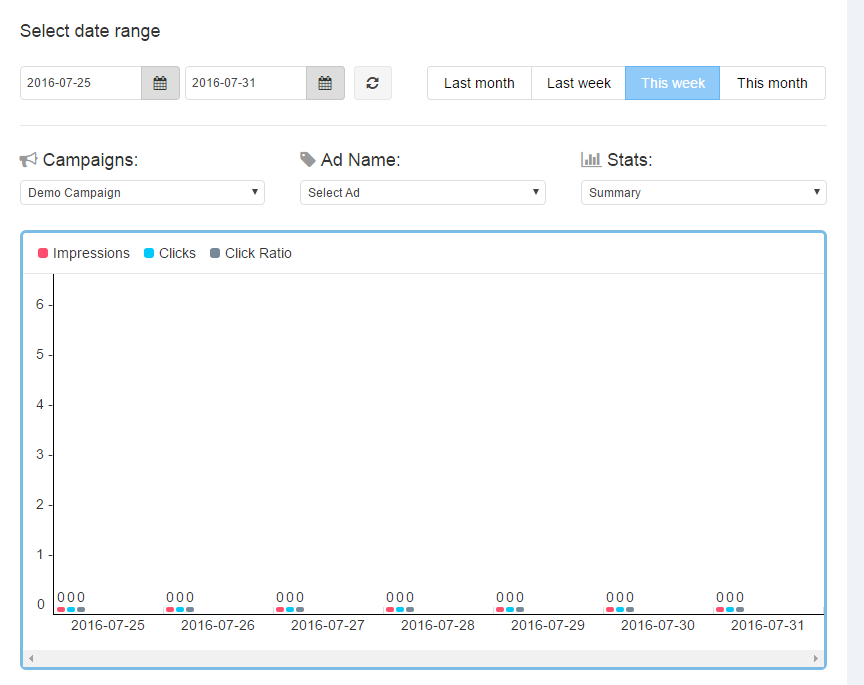The width and height of the screenshot is (864, 685).
Task: Expand the Select Ad dropdown
Action: pyautogui.click(x=422, y=192)
